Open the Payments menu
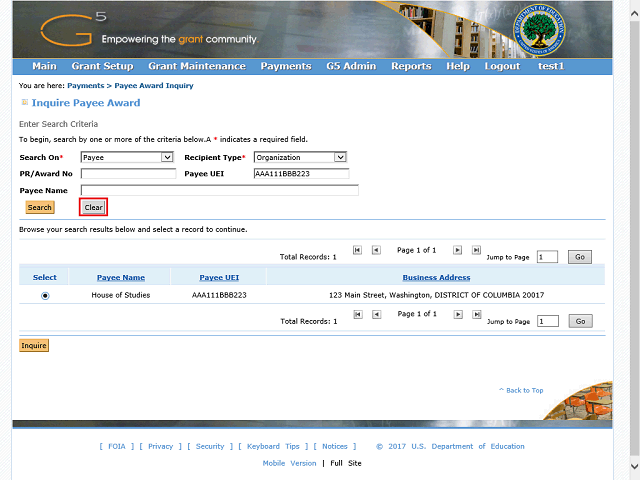The image size is (640, 480). (x=286, y=66)
